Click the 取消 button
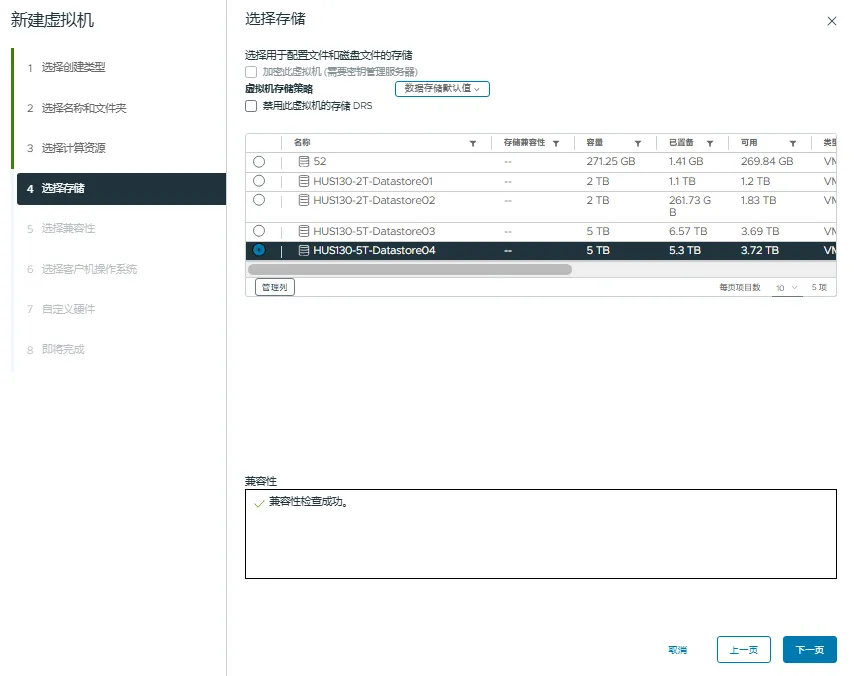Image resolution: width=854 pixels, height=676 pixels. (x=678, y=650)
